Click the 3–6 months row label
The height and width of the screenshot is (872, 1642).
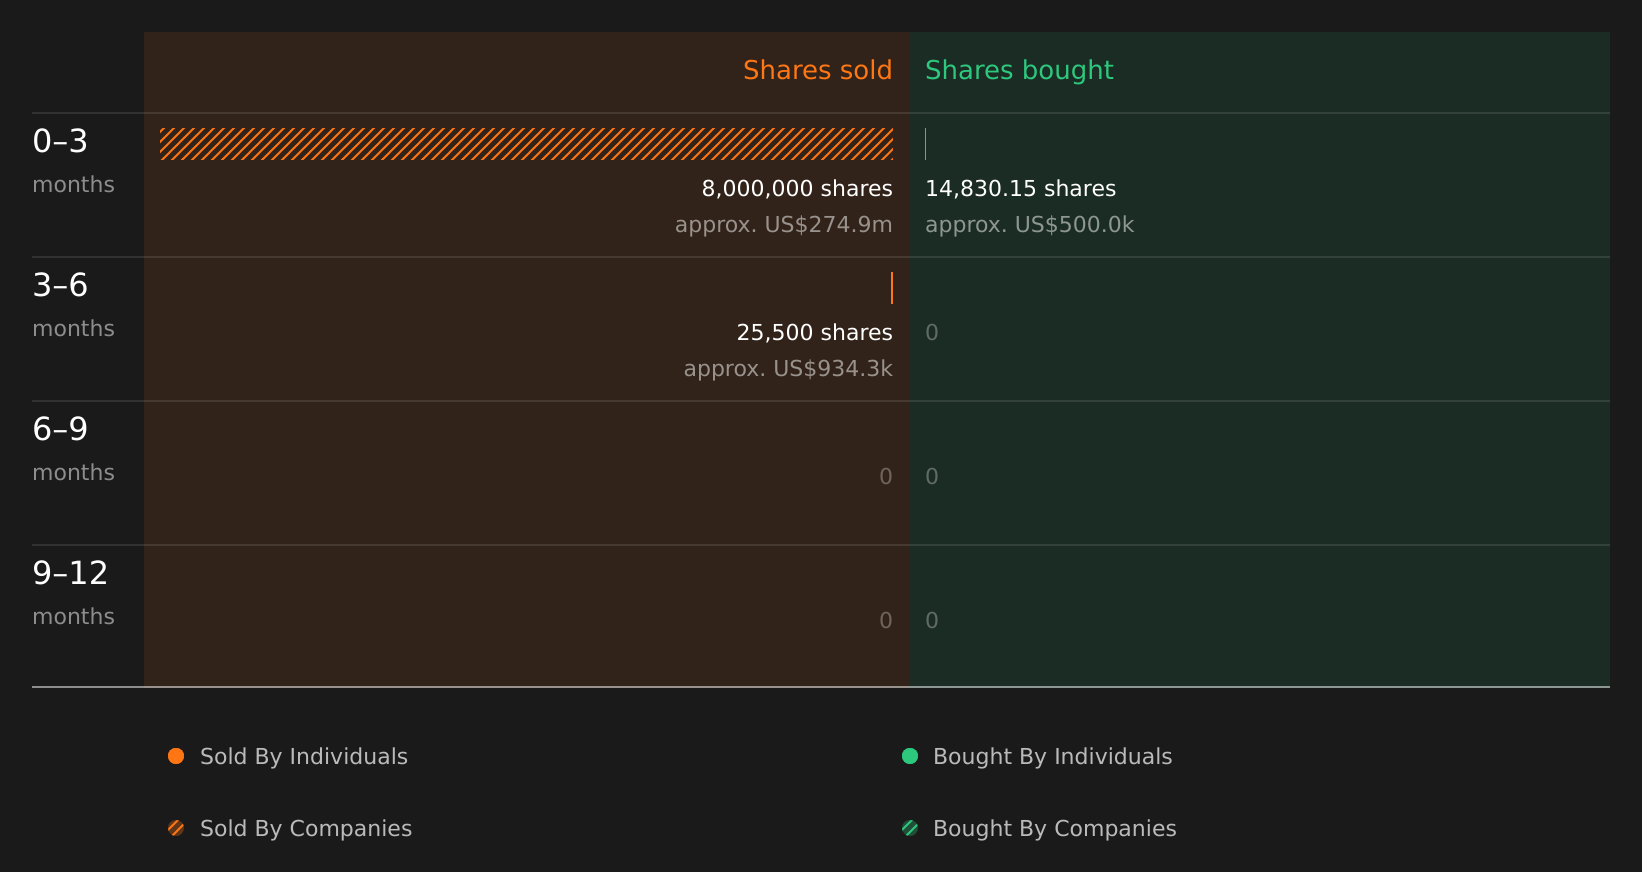(73, 305)
